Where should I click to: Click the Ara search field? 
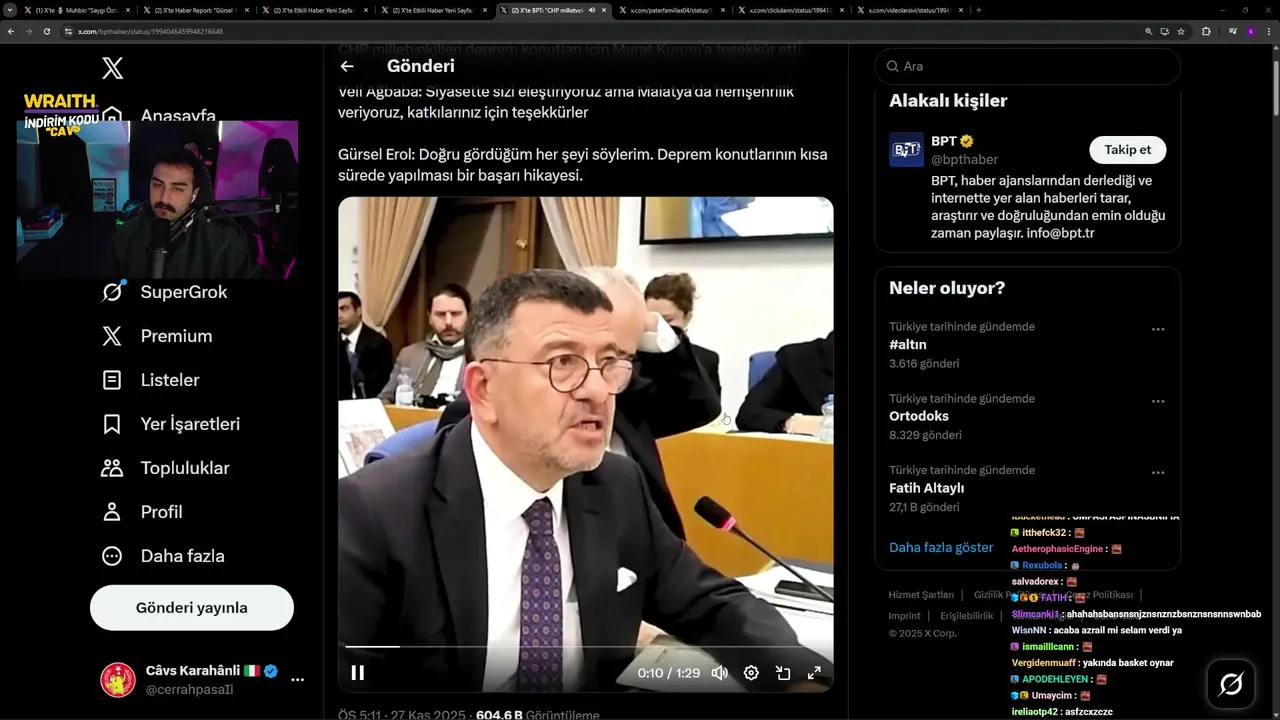(1027, 66)
